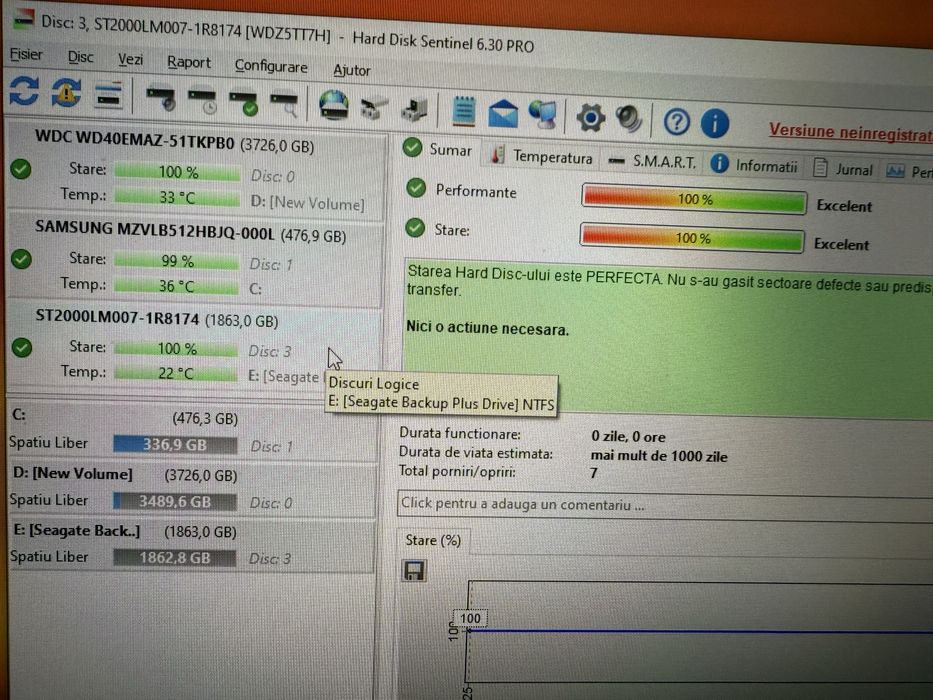933x700 pixels.
Task: Click the 'Nici o actiune necesara.' status text
Action: tap(487, 328)
